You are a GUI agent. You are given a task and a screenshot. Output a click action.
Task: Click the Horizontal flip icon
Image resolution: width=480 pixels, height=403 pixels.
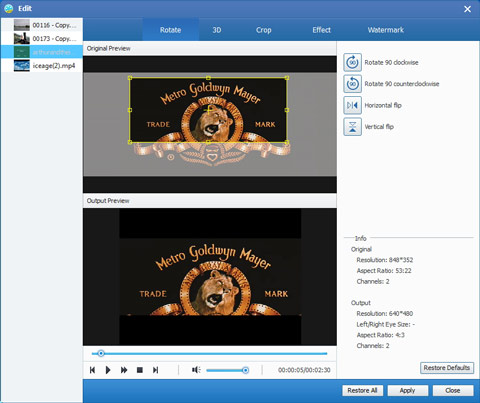352,105
